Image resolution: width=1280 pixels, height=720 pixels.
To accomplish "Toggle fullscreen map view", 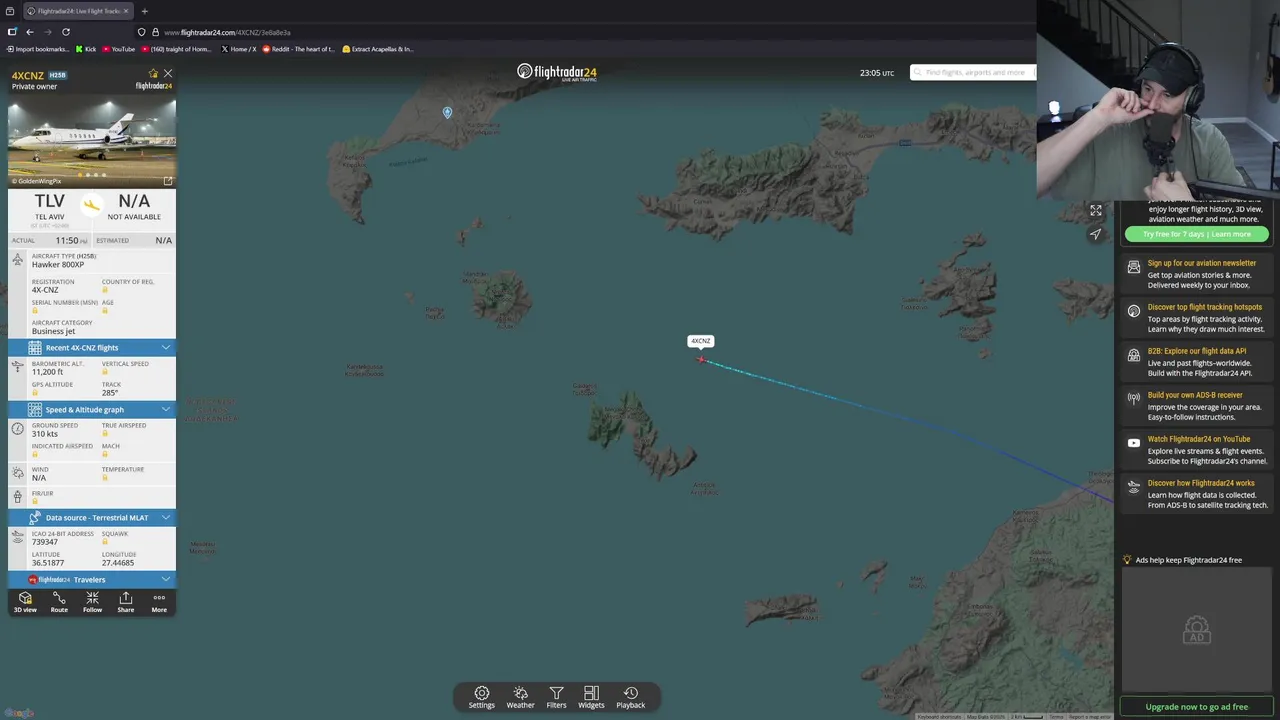I will pyautogui.click(x=1096, y=210).
